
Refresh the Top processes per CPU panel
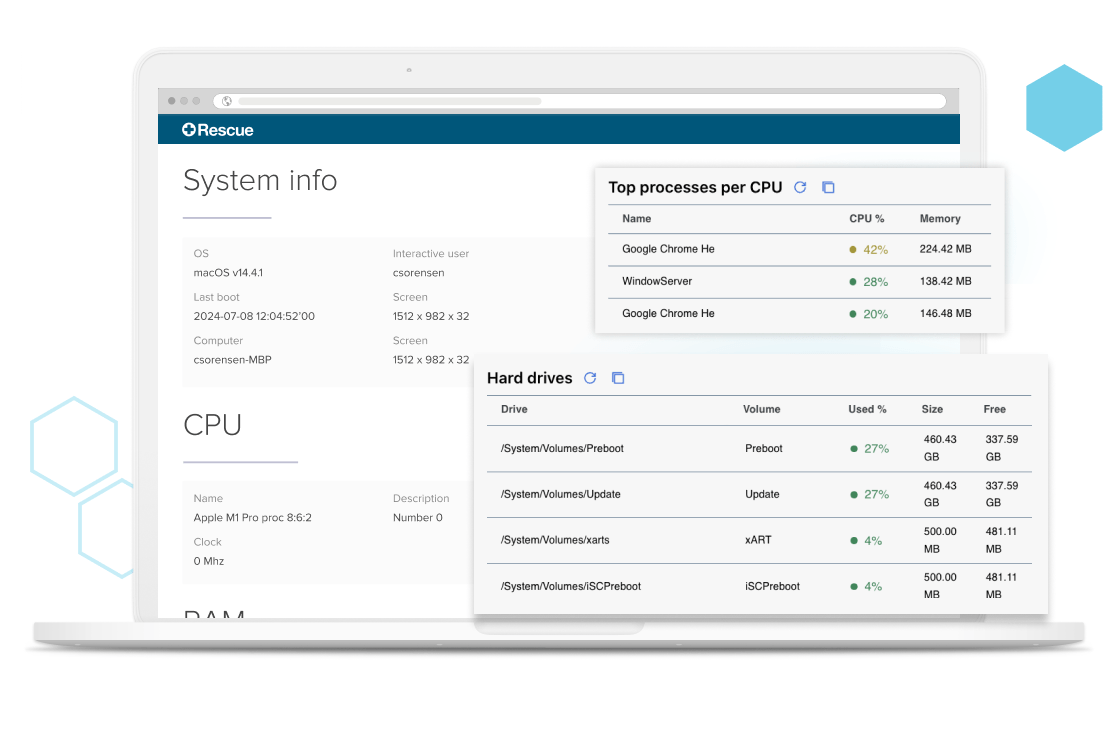[799, 187]
